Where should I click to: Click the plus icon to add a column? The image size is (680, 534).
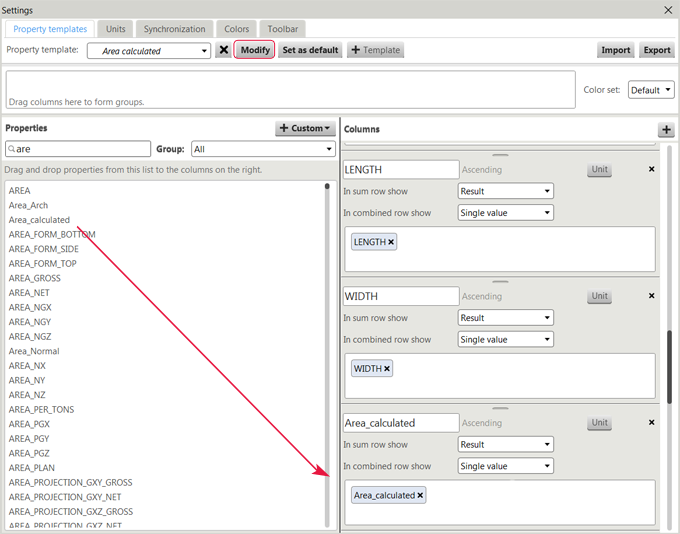tap(666, 130)
